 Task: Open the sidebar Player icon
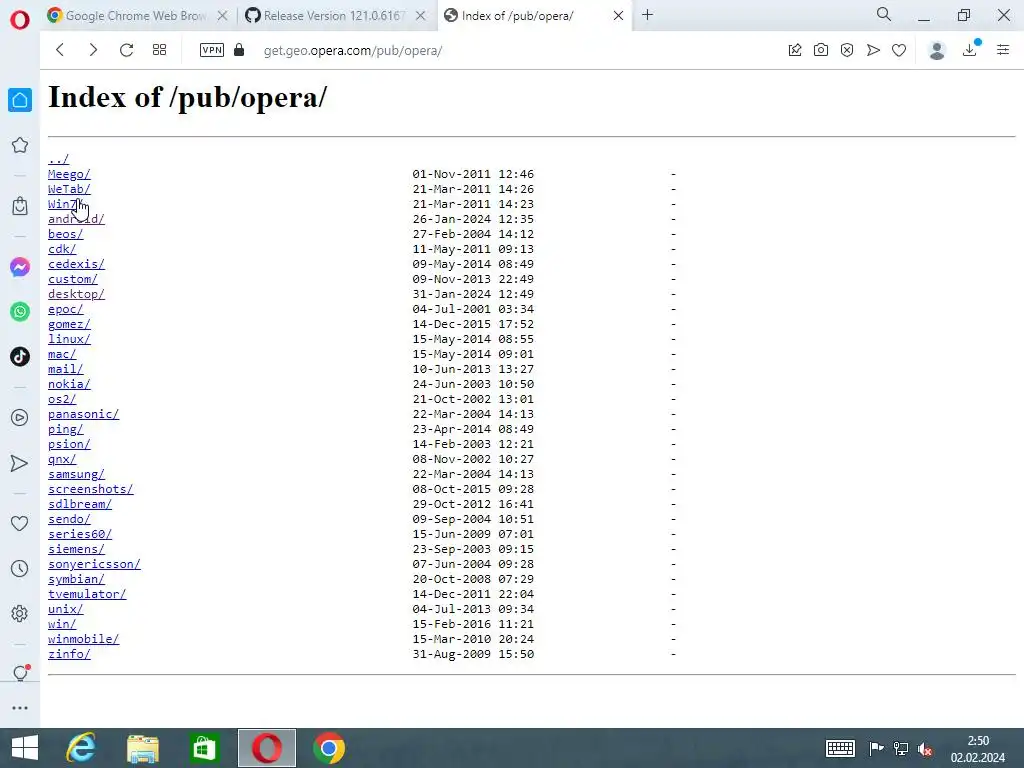(x=20, y=417)
